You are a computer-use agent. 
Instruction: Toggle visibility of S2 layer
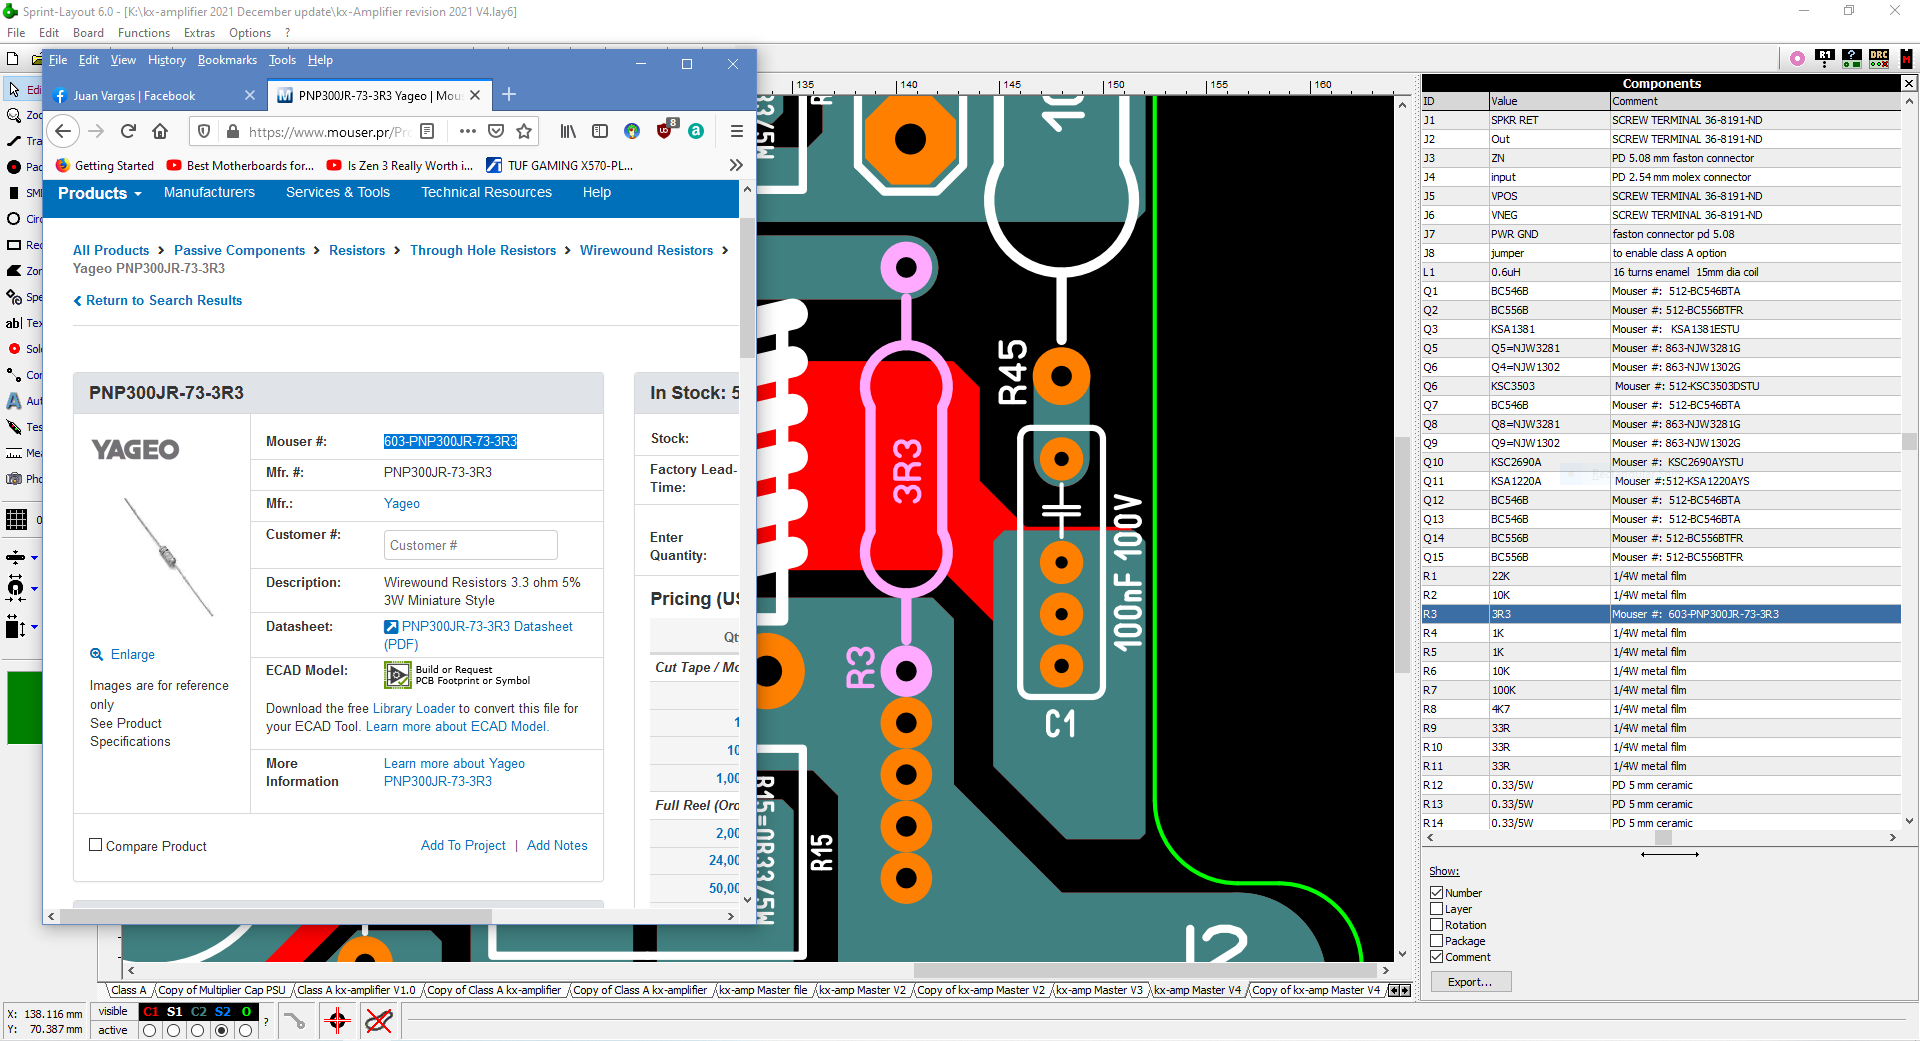[222, 1012]
